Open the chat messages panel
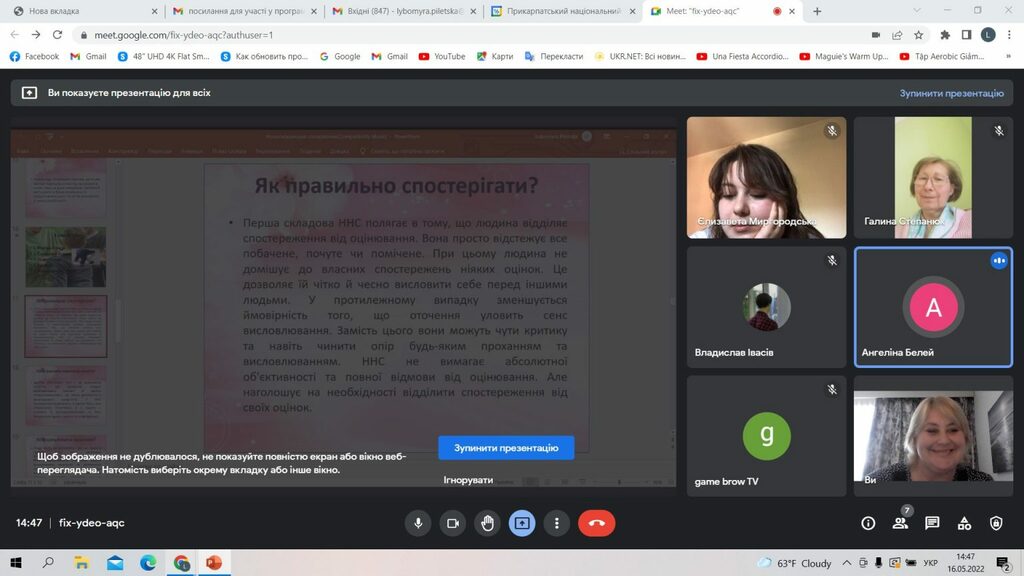Viewport: 1024px width, 576px height. (932, 523)
